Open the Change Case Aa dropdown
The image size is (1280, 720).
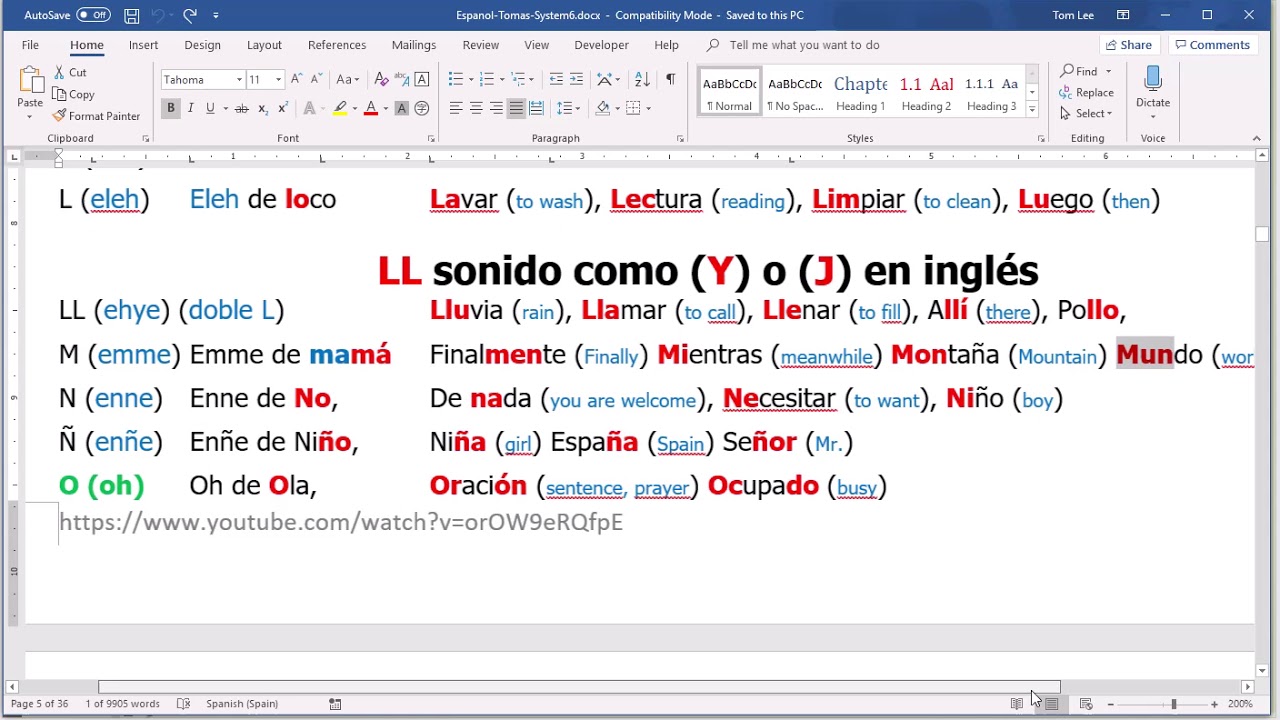pyautogui.click(x=347, y=79)
